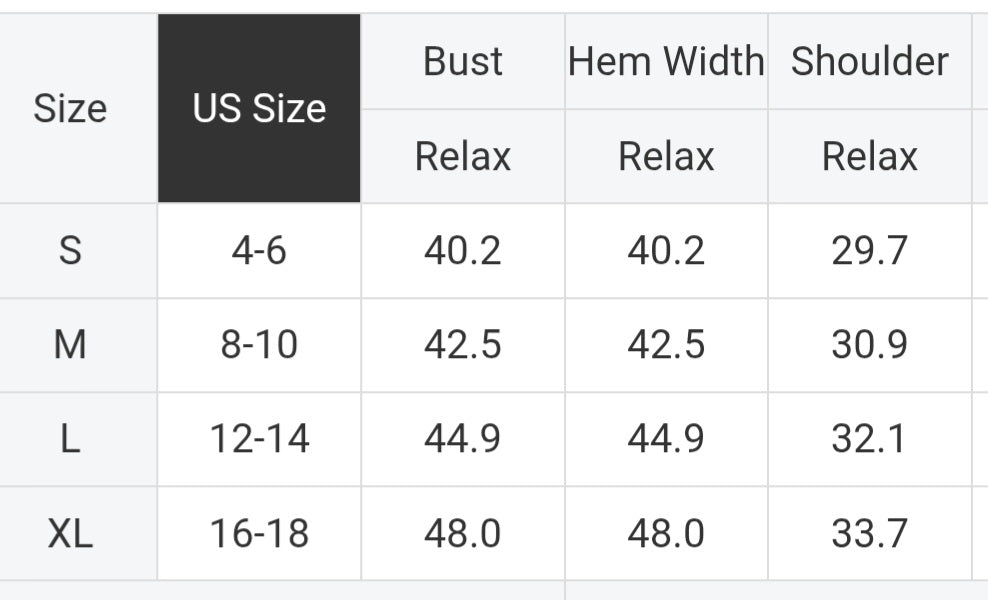Click the Bust header cell

coord(462,61)
